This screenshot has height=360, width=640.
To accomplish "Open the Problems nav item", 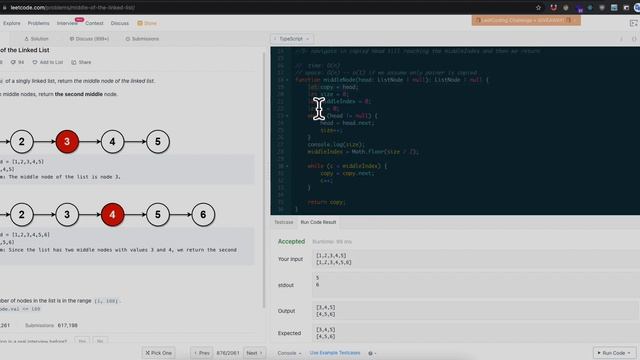I will pos(38,23).
